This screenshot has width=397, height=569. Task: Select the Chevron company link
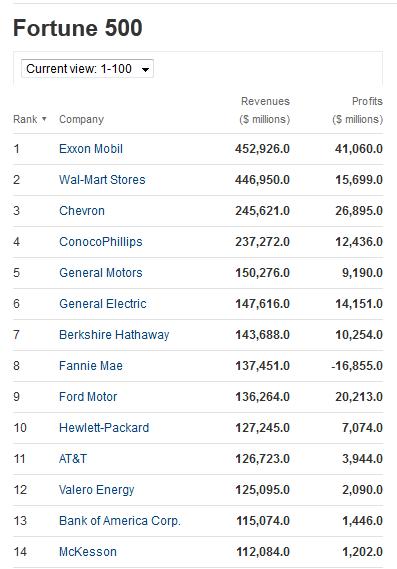[x=82, y=211]
